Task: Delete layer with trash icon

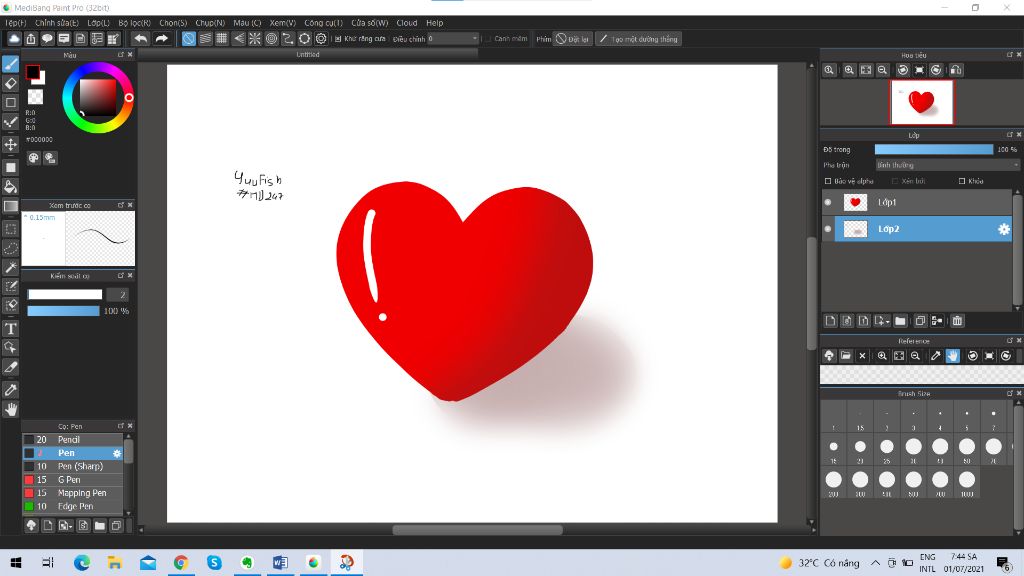Action: [x=957, y=321]
